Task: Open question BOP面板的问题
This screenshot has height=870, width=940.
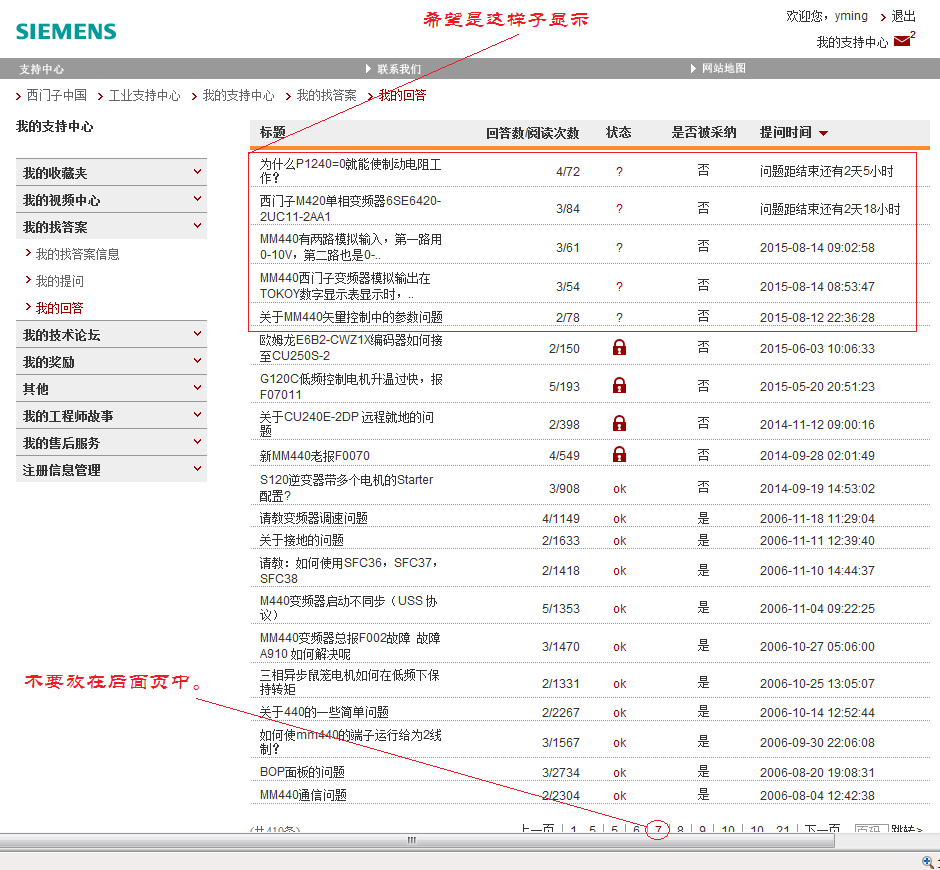Action: (x=302, y=772)
